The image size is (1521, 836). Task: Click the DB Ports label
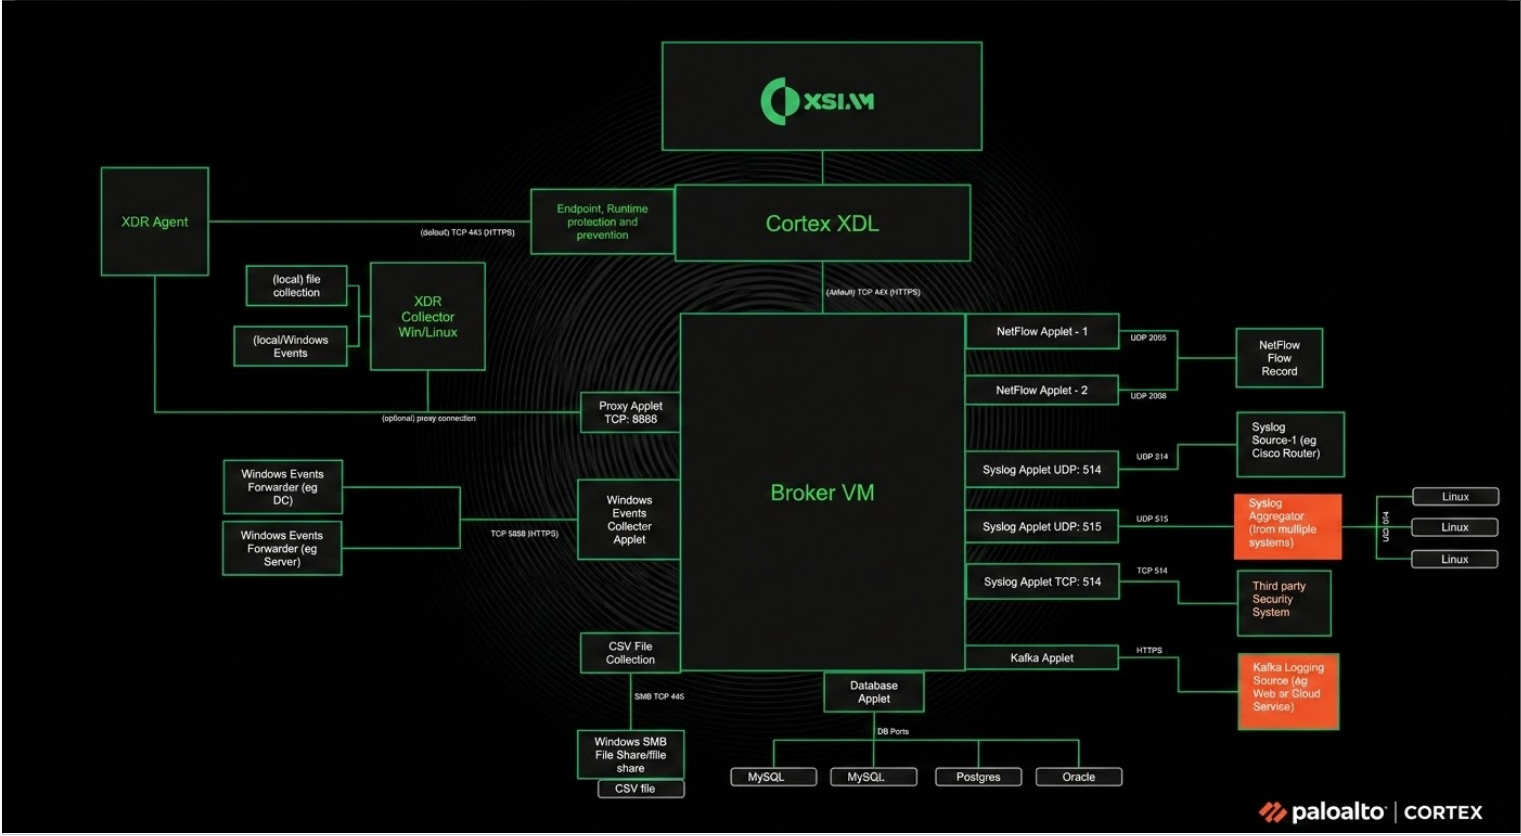click(893, 731)
